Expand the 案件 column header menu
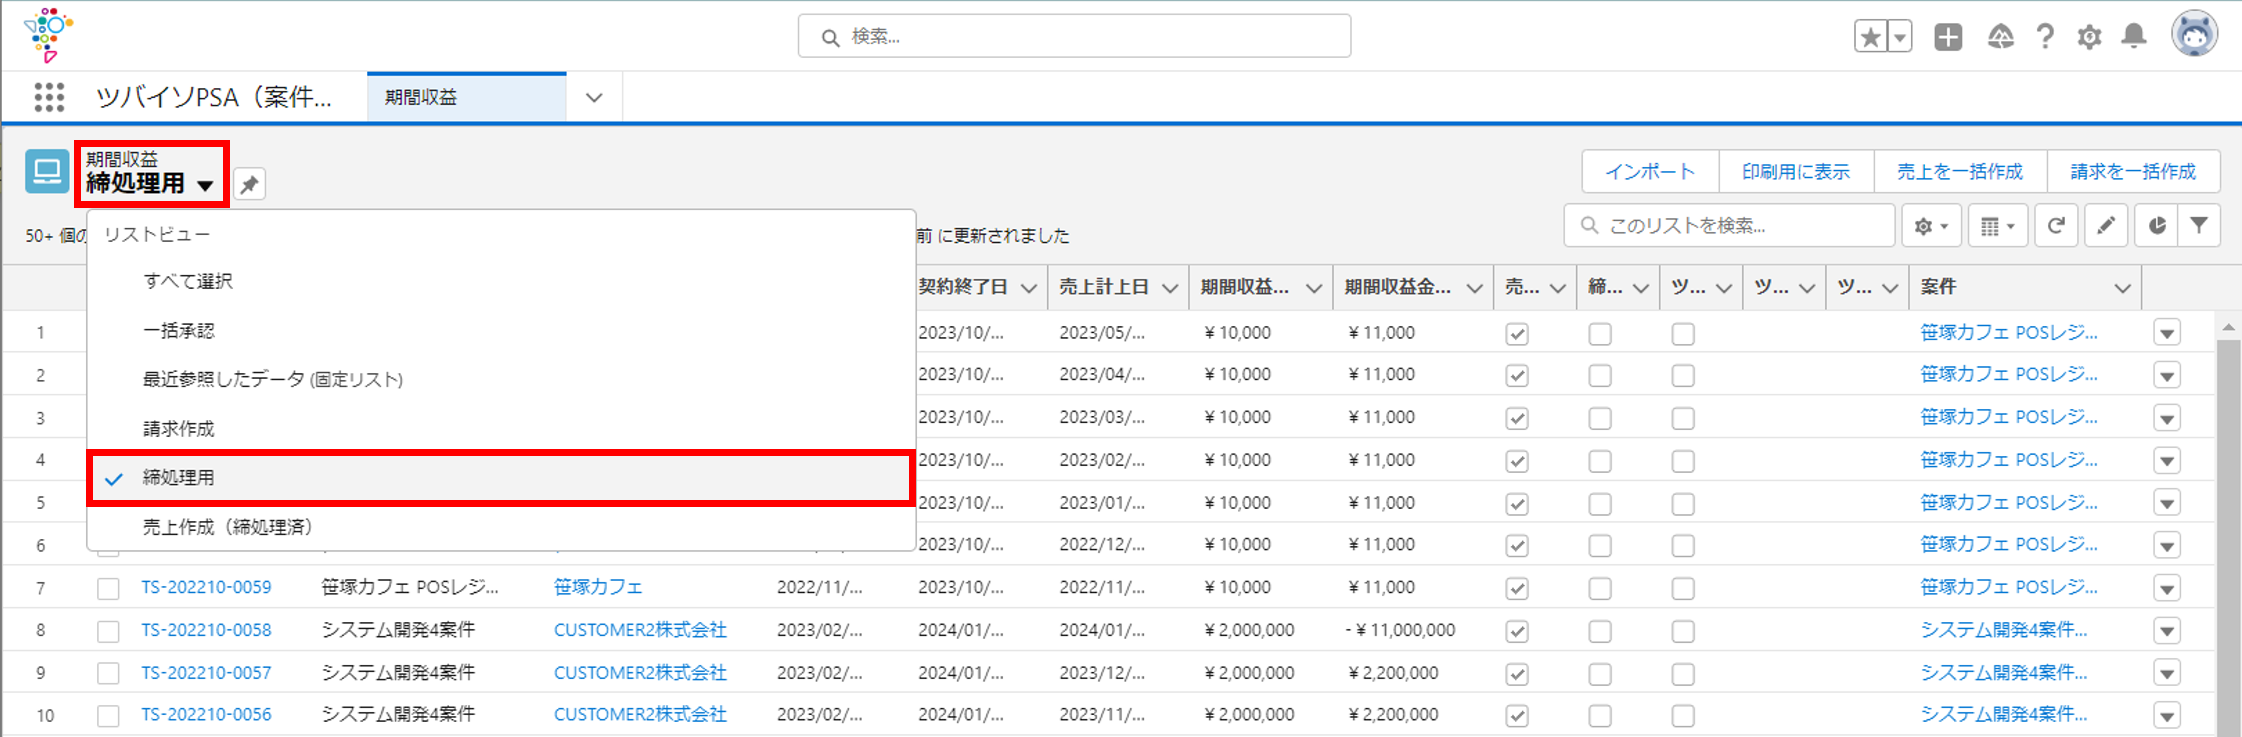Viewport: 2242px width, 737px height. pos(2122,288)
